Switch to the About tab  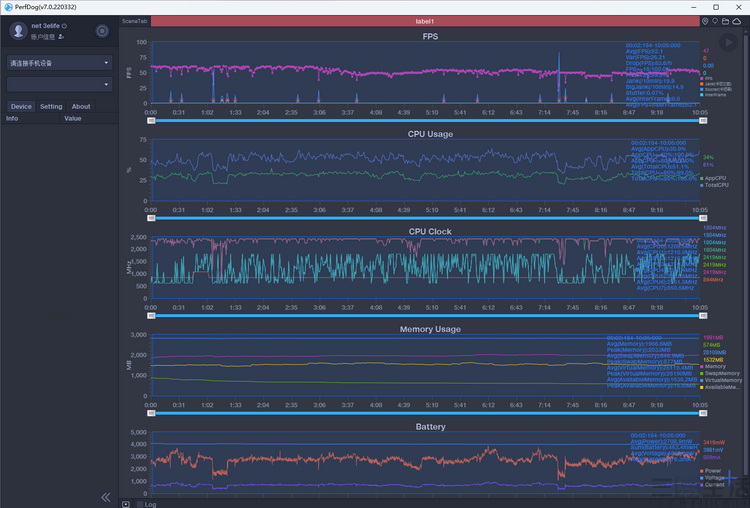[x=81, y=106]
